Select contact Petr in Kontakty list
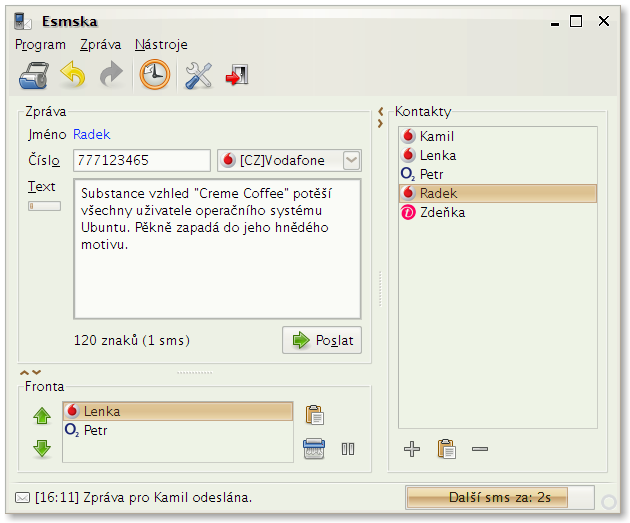 point(497,174)
